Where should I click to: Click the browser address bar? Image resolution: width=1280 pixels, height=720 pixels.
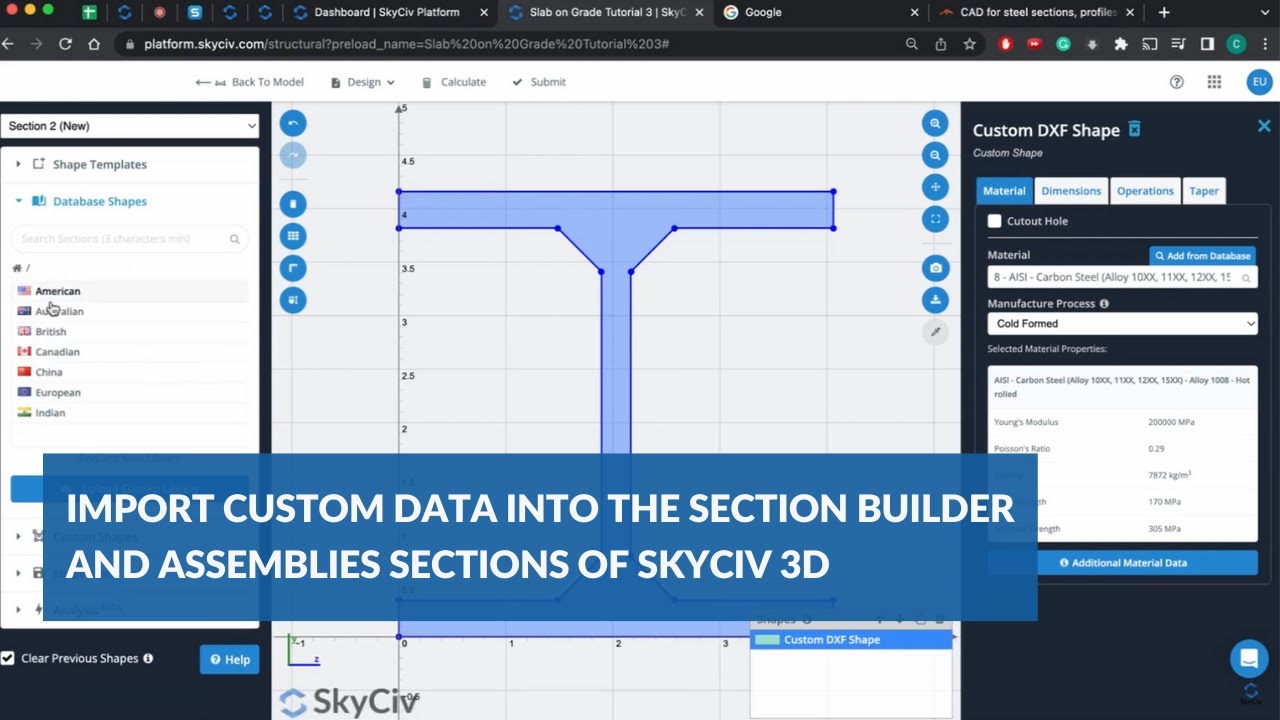(520, 44)
